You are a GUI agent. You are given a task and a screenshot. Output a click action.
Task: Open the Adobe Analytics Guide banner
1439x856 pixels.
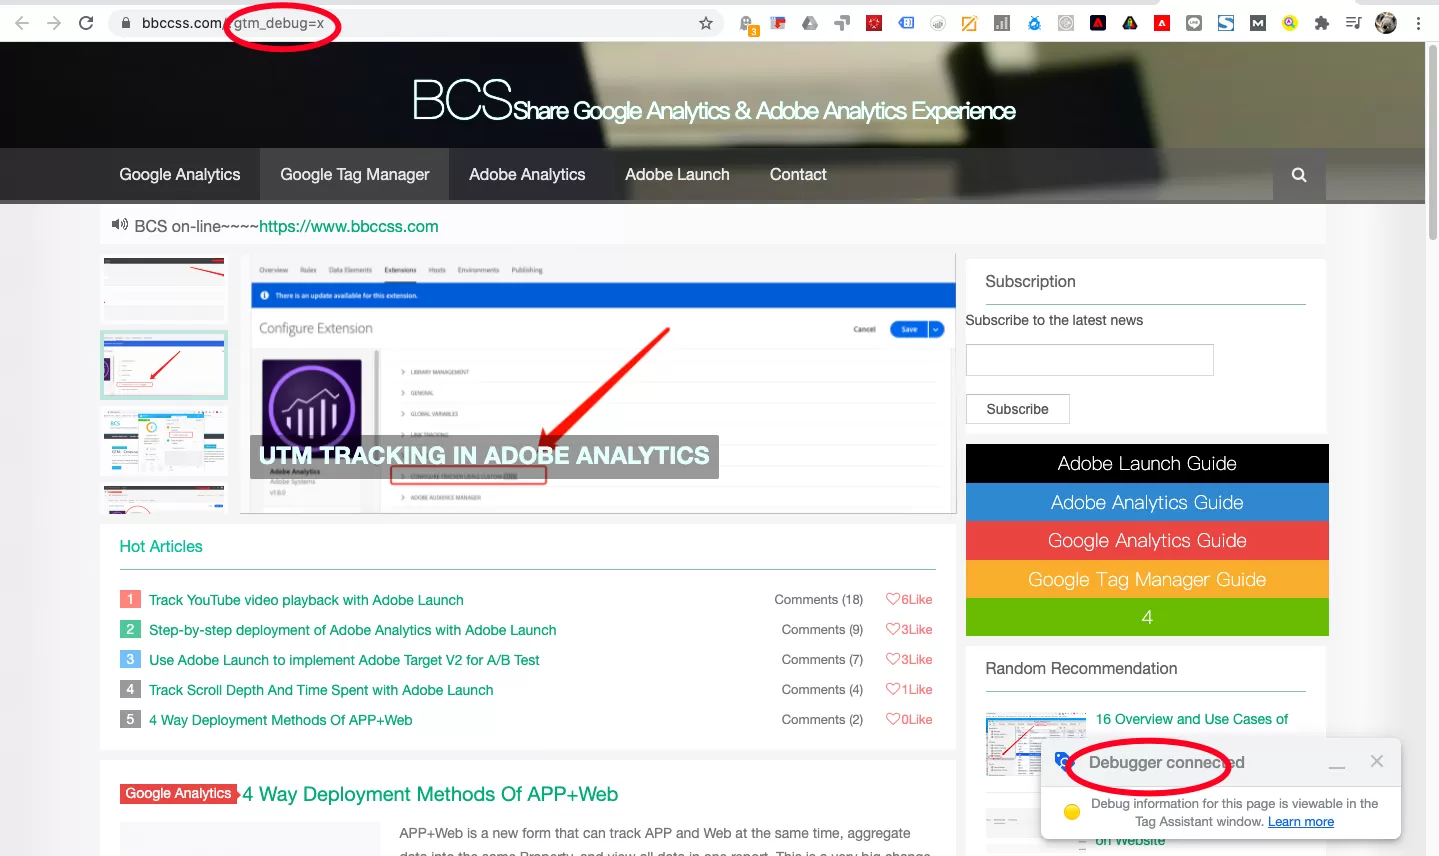click(x=1147, y=502)
